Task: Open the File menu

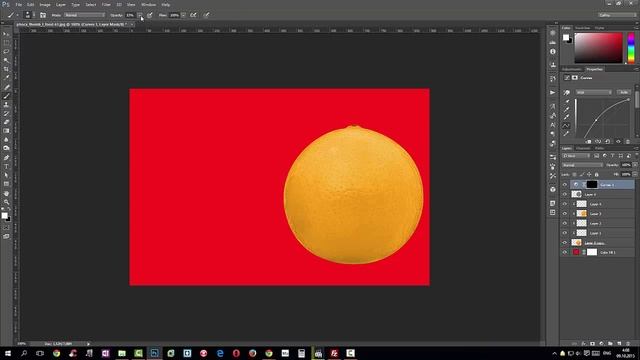Action: 19,4
